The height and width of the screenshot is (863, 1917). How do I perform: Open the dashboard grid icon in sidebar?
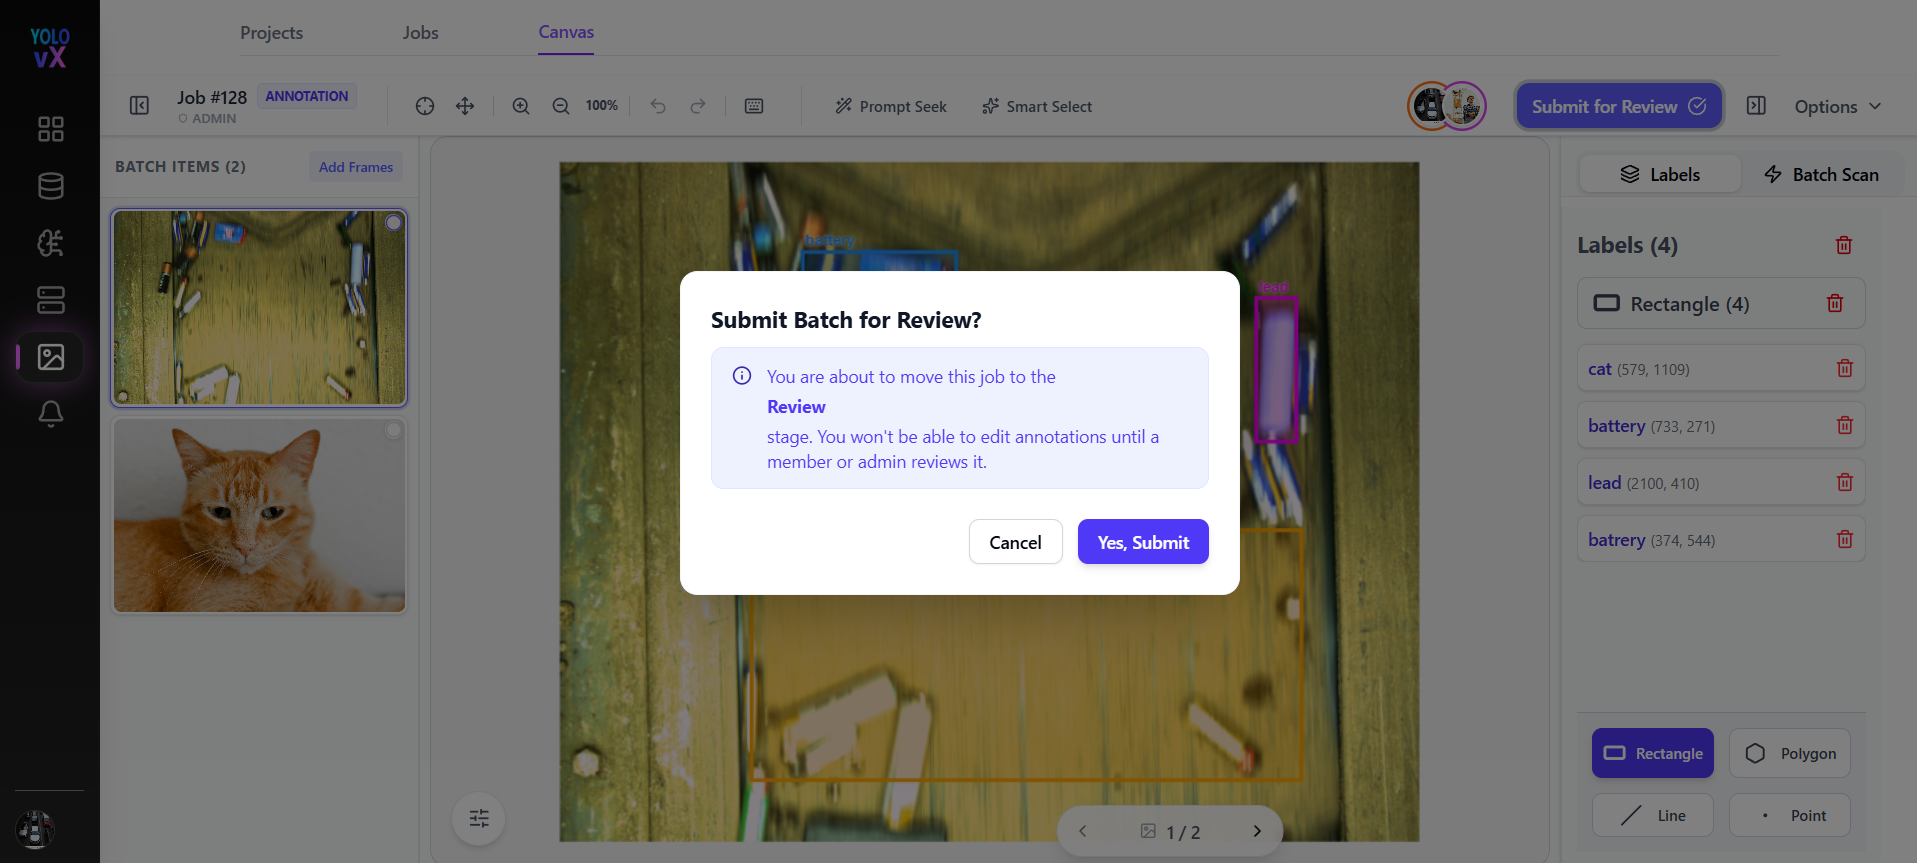coord(50,129)
